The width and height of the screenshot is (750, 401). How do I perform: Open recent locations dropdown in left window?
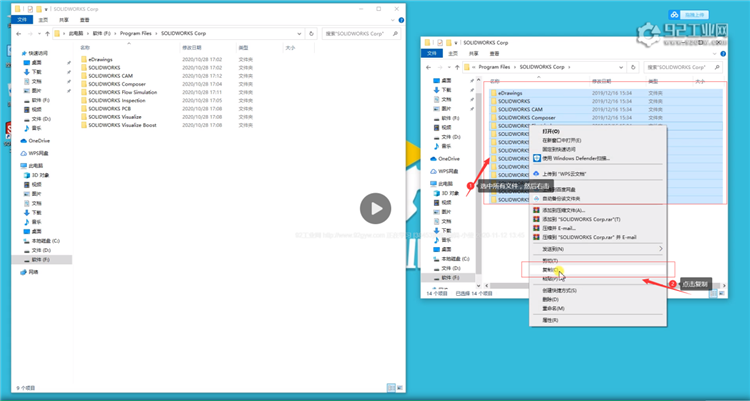pos(40,33)
